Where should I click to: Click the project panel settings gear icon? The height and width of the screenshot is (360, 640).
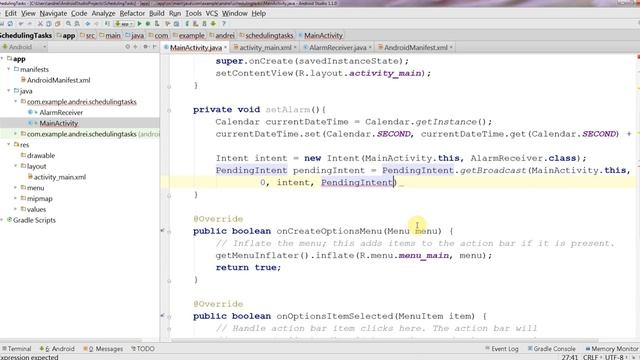pos(145,47)
